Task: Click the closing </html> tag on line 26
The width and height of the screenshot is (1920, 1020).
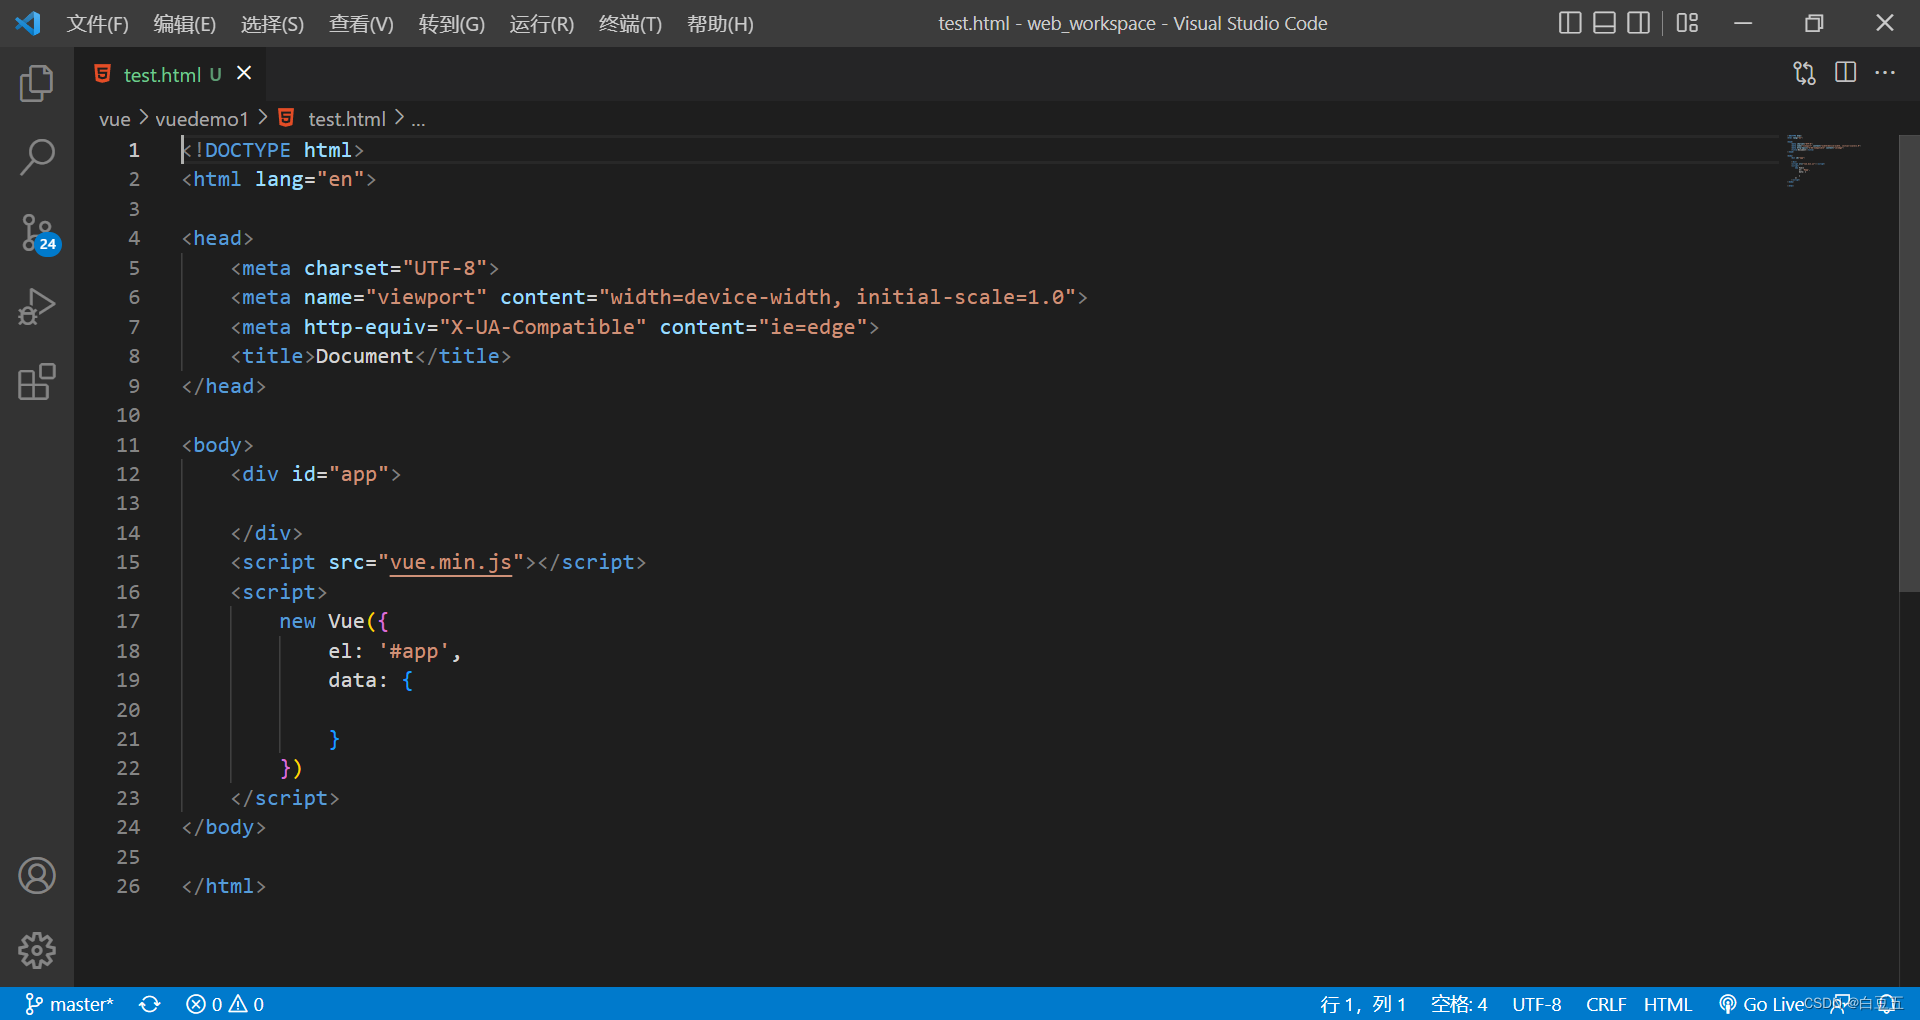Action: [223, 886]
